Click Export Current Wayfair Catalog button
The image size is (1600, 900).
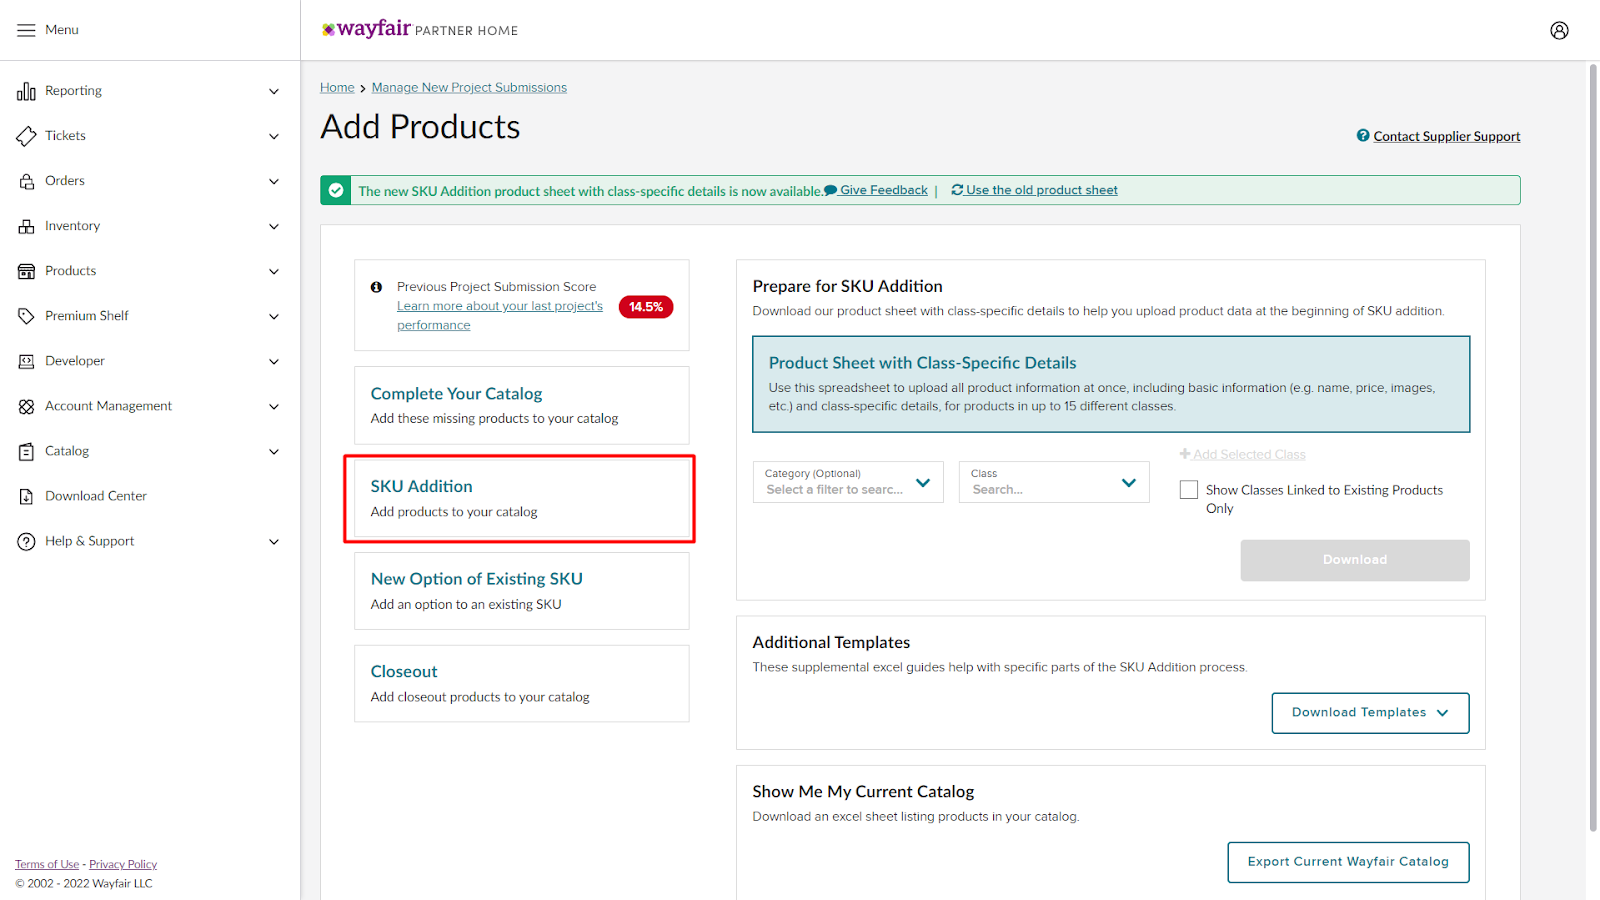tap(1347, 862)
